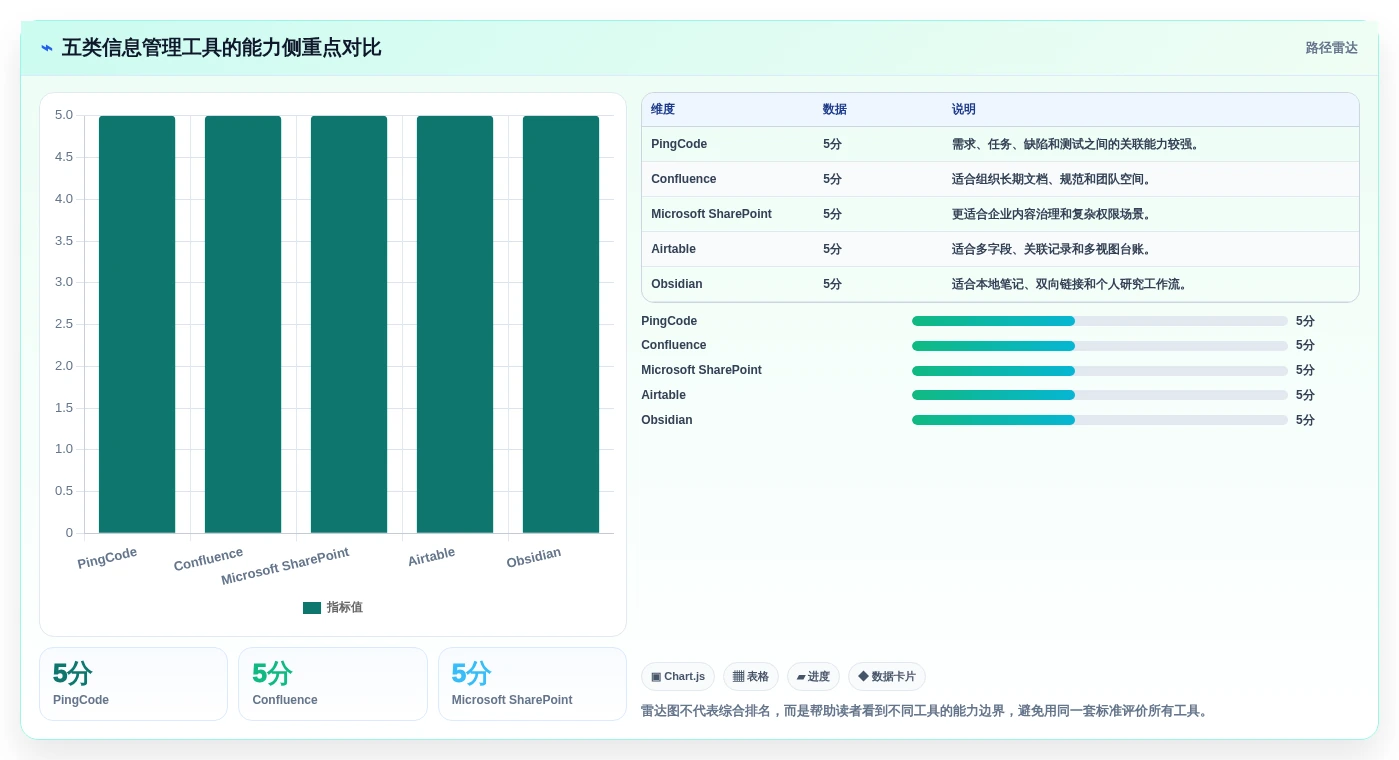Screen dimensions: 1399x760
Task: Select the 数据卡片 tag chip
Action: [x=887, y=677]
